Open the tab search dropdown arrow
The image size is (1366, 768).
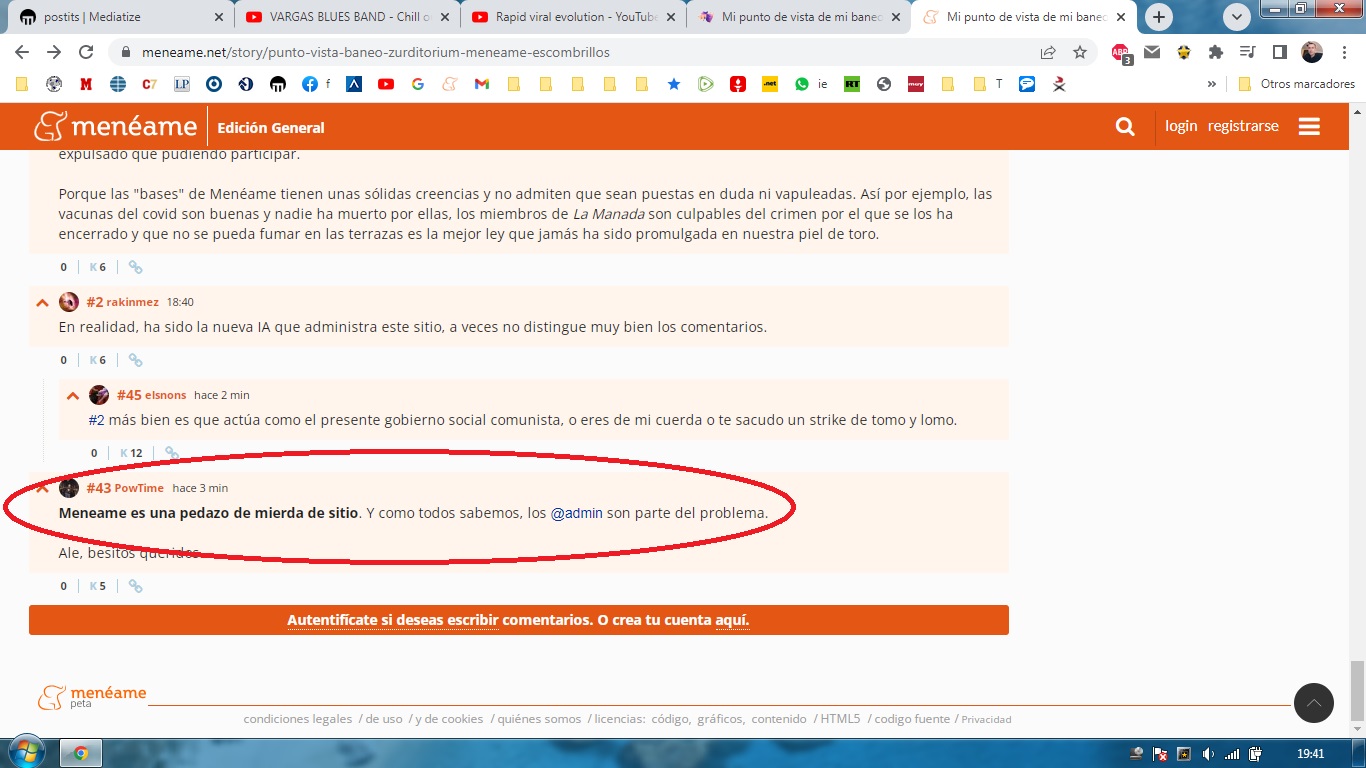(x=1238, y=16)
